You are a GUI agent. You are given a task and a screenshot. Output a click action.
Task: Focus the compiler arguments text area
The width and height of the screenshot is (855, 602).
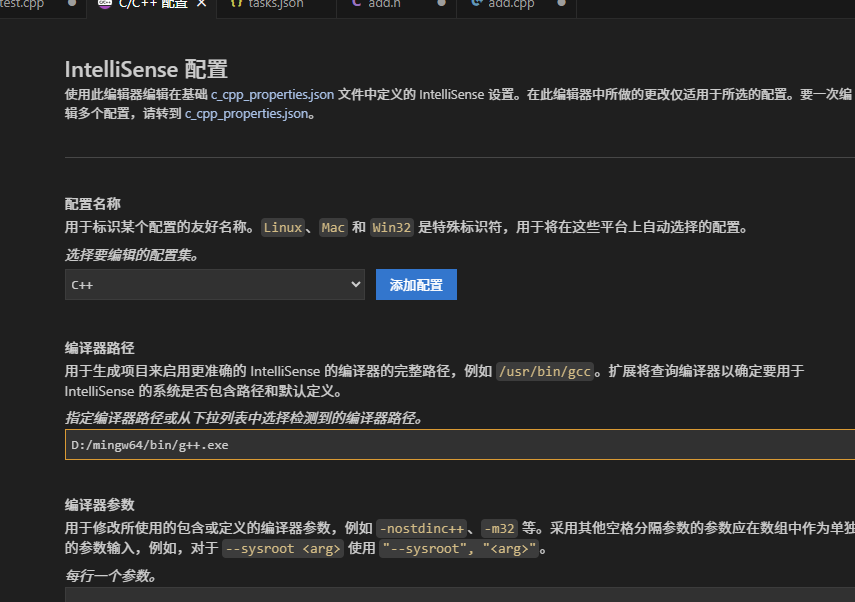pyautogui.click(x=460, y=594)
